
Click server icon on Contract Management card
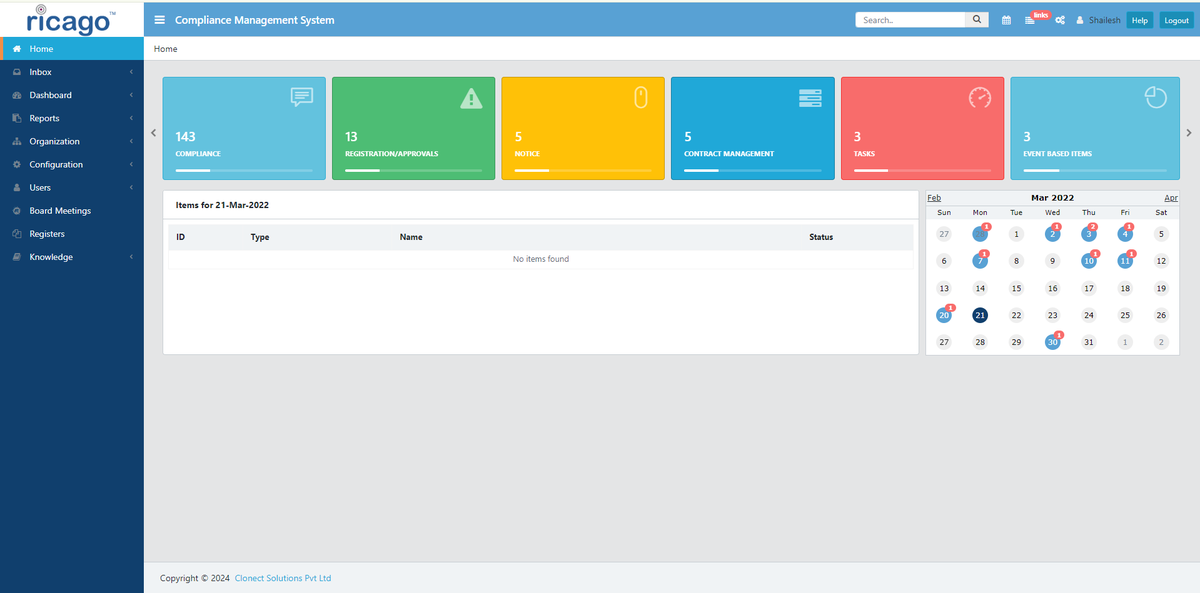tap(810, 98)
